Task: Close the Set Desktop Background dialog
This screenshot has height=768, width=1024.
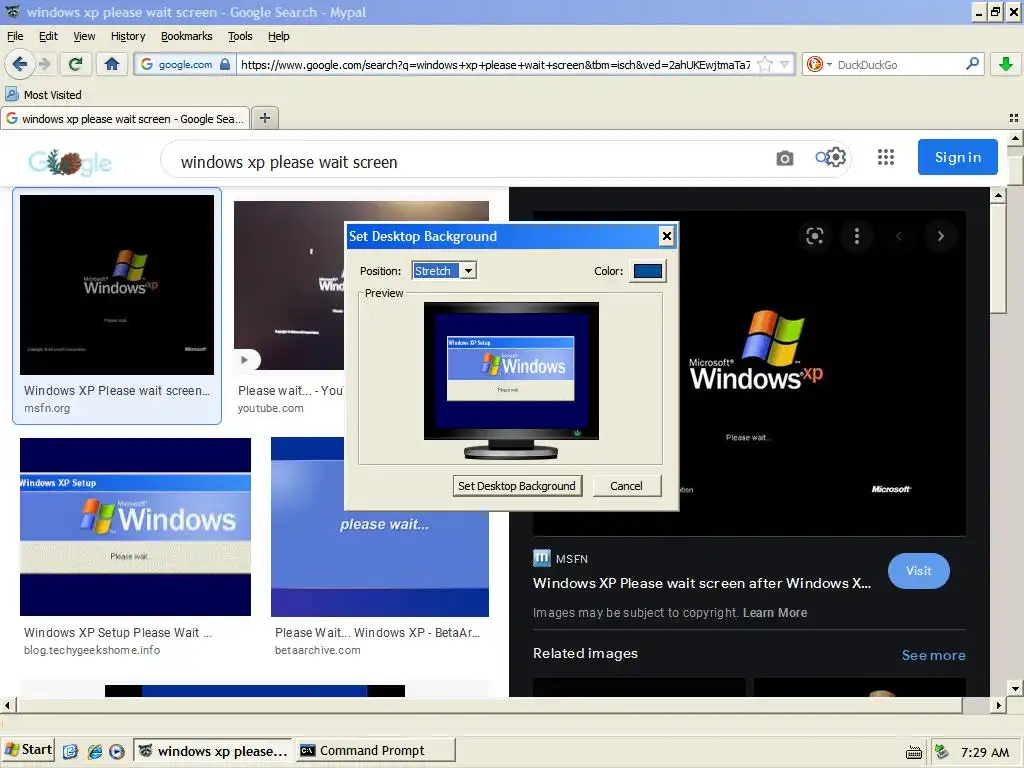Action: 666,236
